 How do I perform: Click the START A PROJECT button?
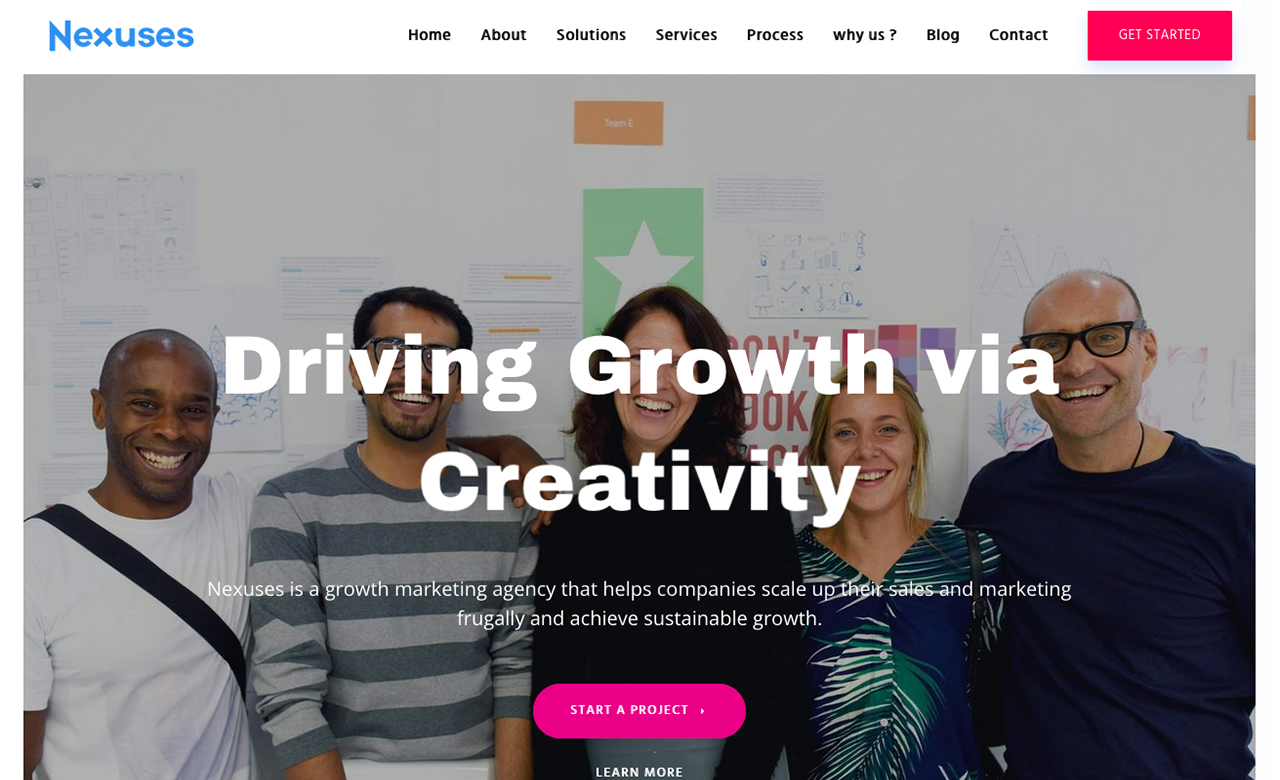[639, 711]
